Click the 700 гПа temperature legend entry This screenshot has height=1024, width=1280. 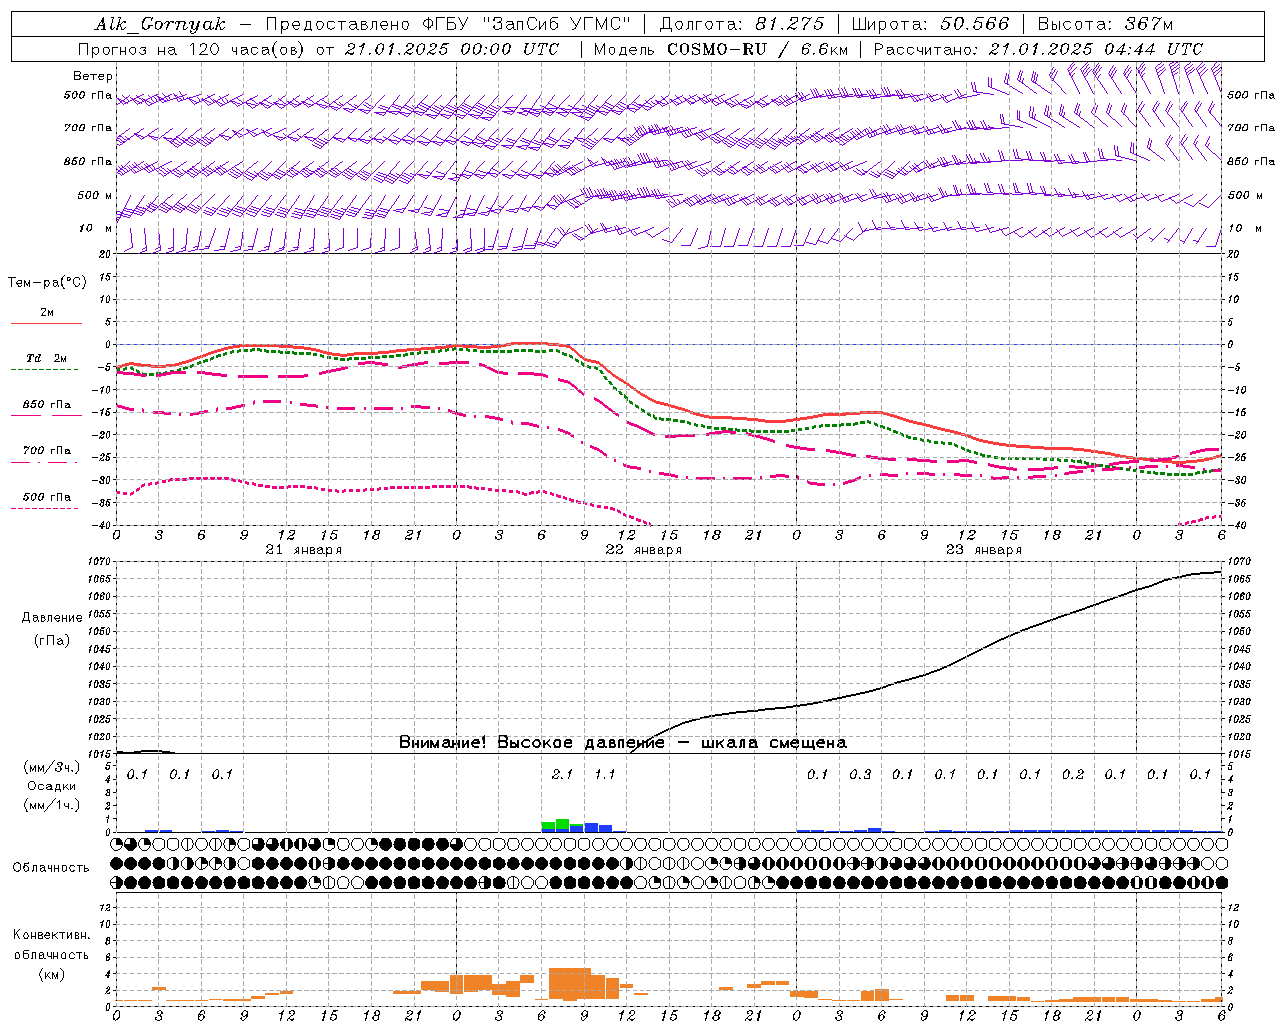[x=47, y=451]
